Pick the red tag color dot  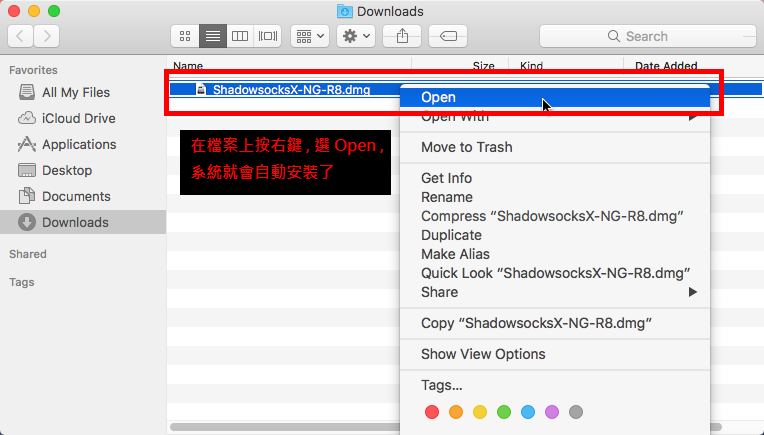432,412
